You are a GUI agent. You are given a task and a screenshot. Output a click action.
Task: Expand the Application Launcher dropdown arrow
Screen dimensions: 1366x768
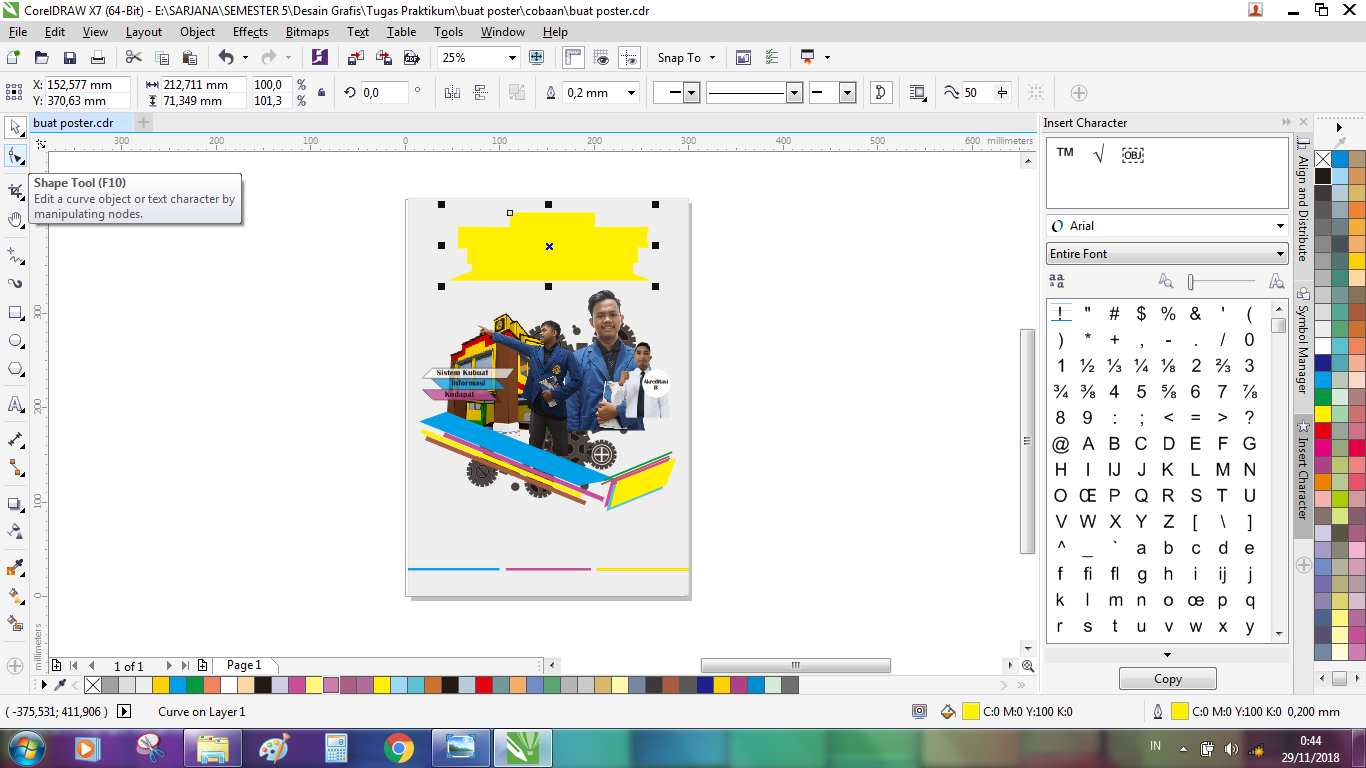point(828,58)
